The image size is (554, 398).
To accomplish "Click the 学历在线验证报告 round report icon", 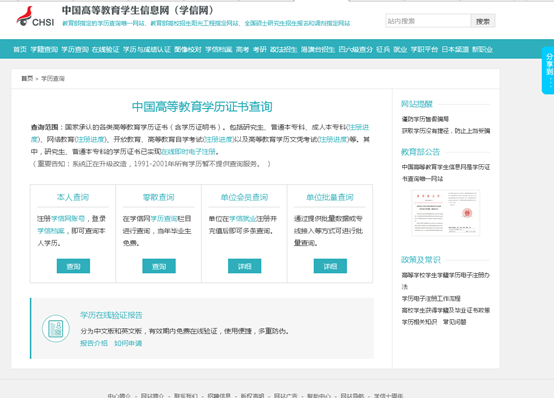I will [x=56, y=328].
